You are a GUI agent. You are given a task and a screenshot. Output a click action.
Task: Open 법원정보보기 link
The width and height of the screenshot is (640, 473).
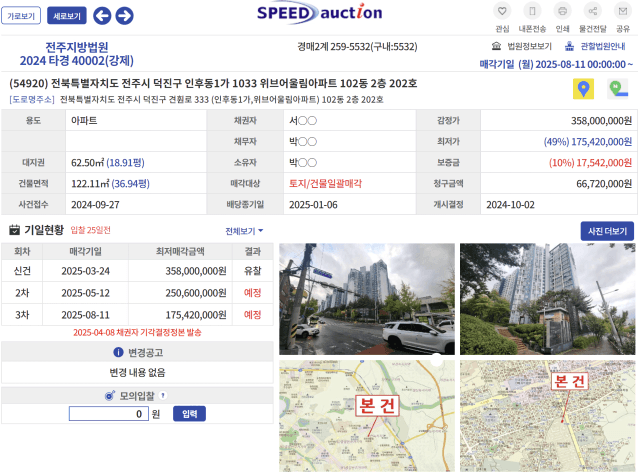(x=529, y=46)
